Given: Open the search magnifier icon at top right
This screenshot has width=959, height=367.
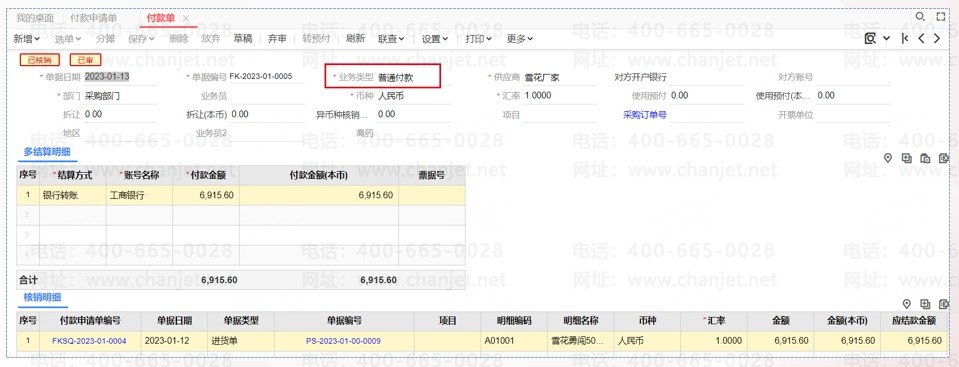Looking at the screenshot, I should pyautogui.click(x=920, y=17).
